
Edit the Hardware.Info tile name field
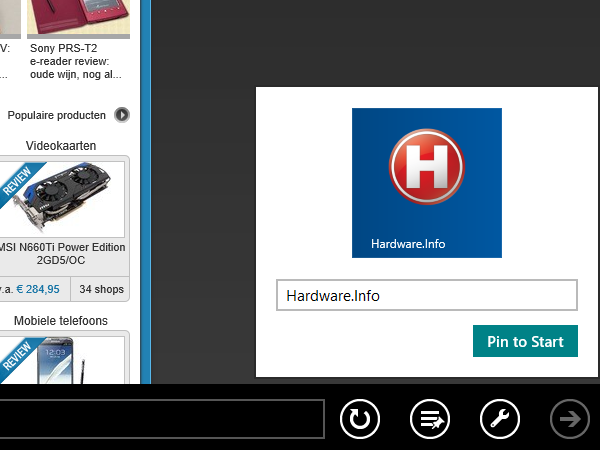tap(427, 295)
